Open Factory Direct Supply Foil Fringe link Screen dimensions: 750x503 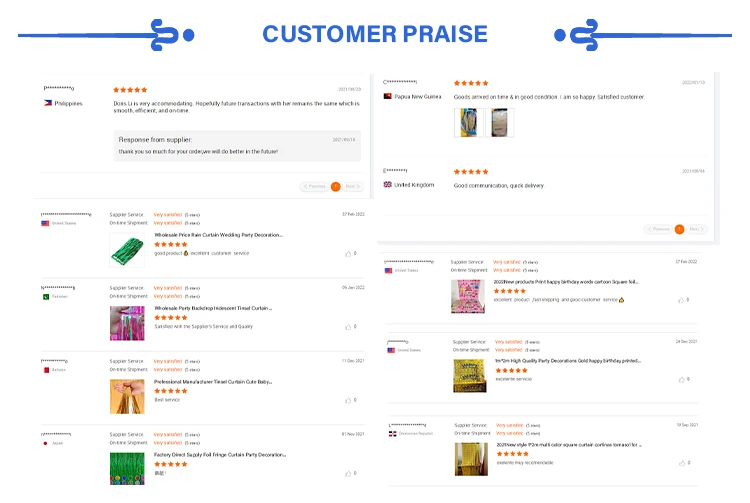[x=219, y=454]
